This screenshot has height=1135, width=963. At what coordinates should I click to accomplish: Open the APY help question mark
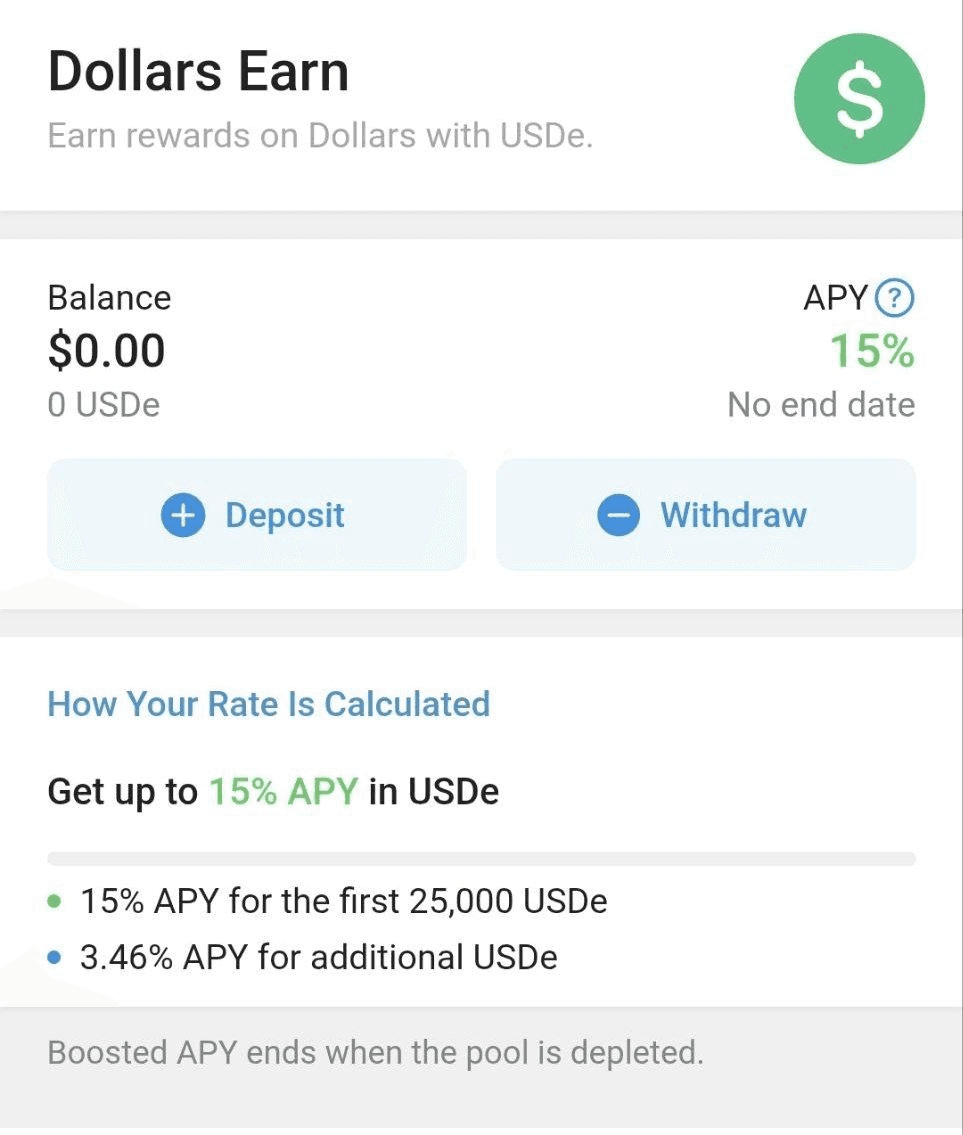894,298
